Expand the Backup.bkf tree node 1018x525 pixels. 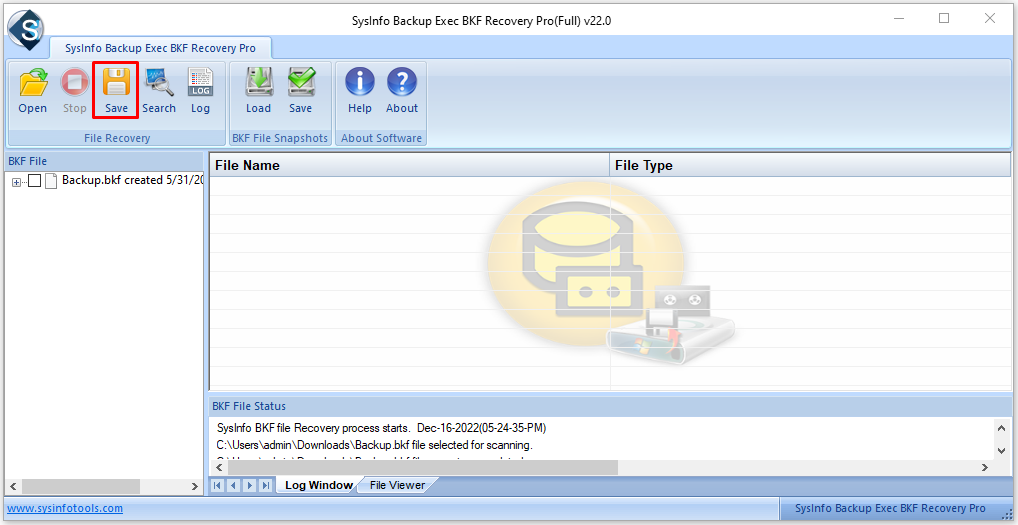(16, 182)
